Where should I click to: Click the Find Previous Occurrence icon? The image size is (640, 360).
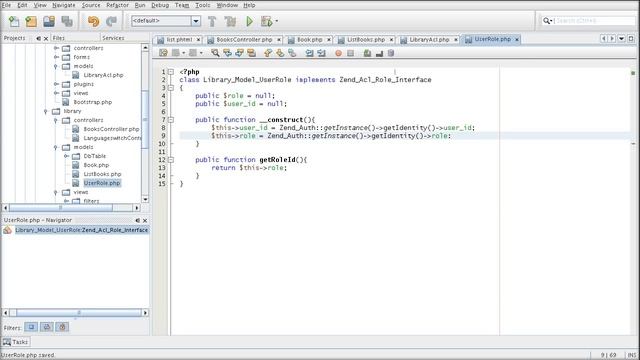(x=227, y=53)
